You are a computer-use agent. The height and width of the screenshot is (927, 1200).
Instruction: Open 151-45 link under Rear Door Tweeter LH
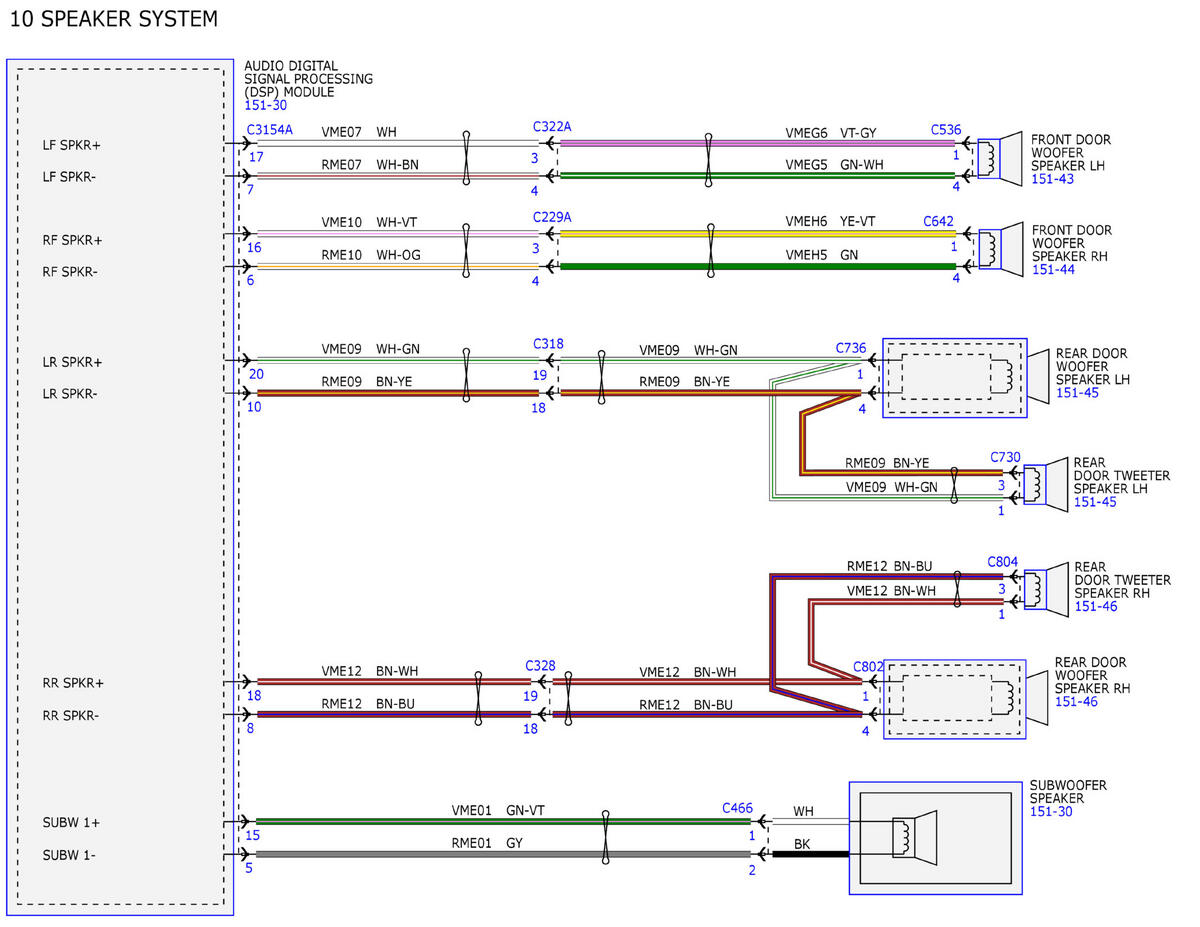pos(1095,502)
